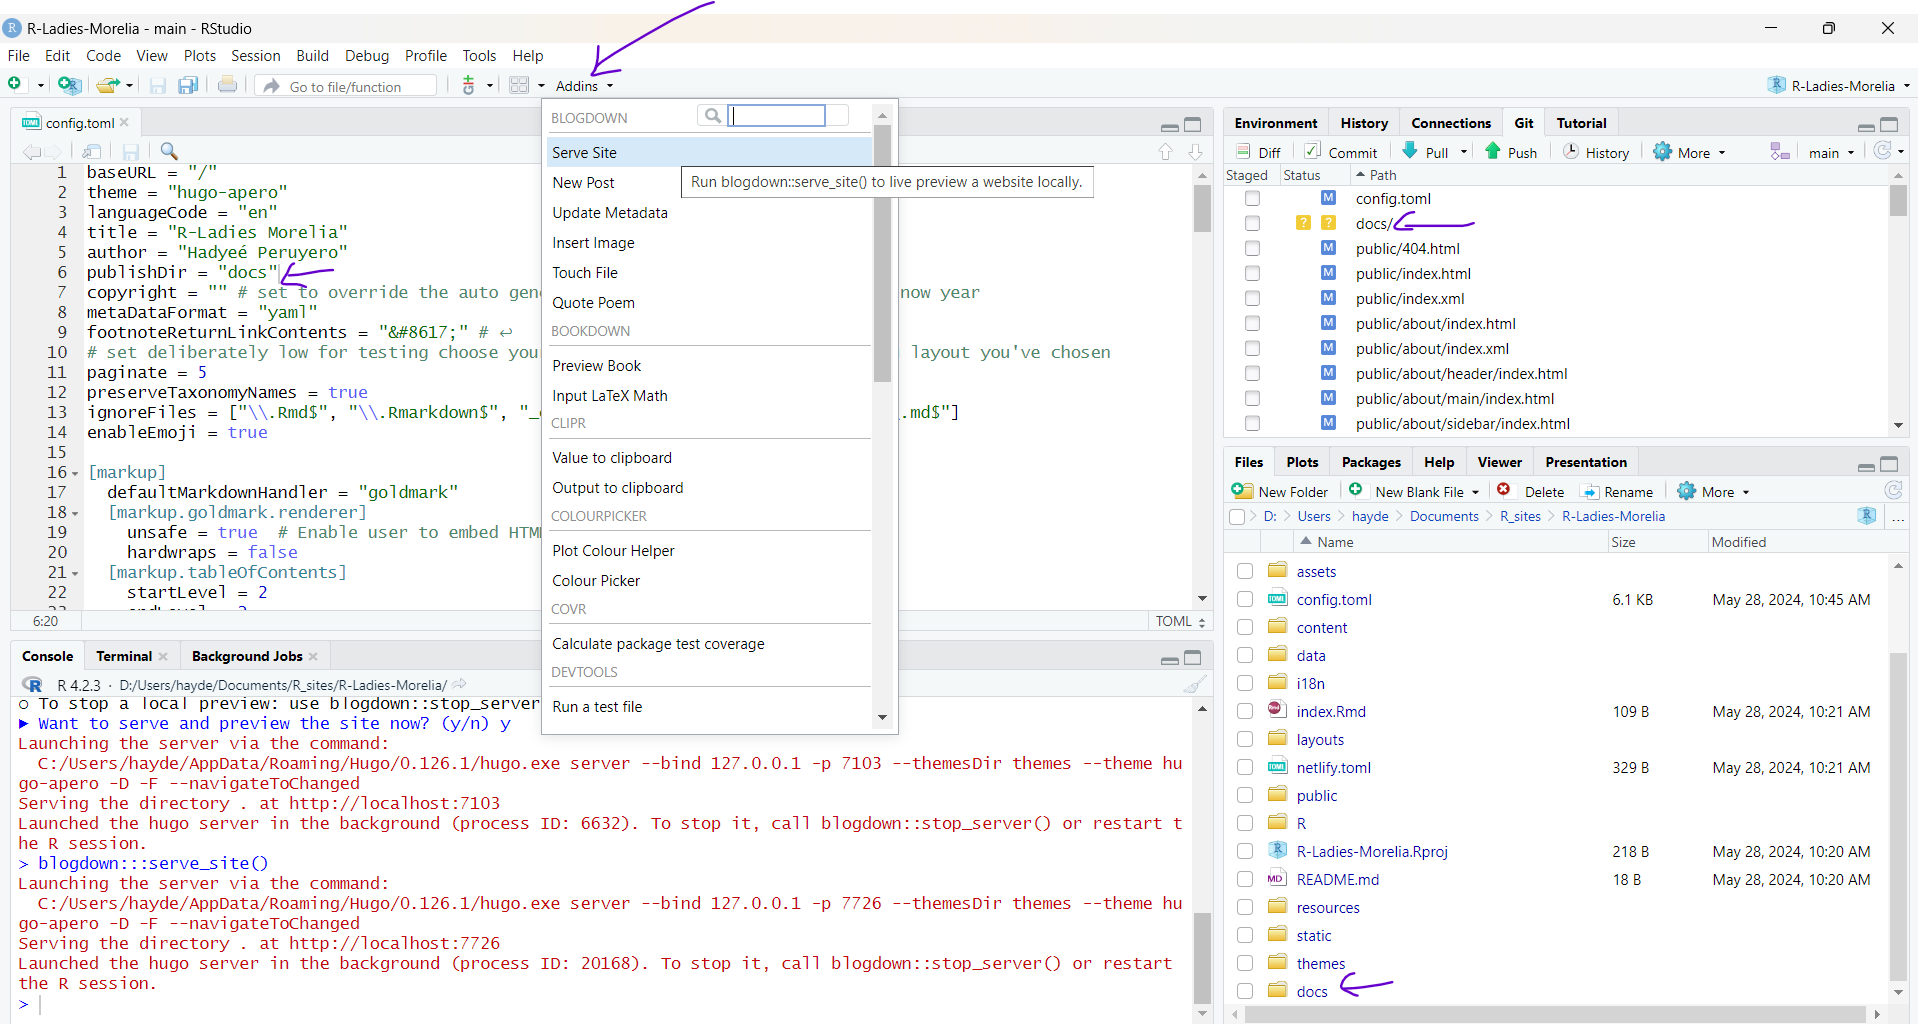Switch to the Terminal tab

click(x=124, y=656)
